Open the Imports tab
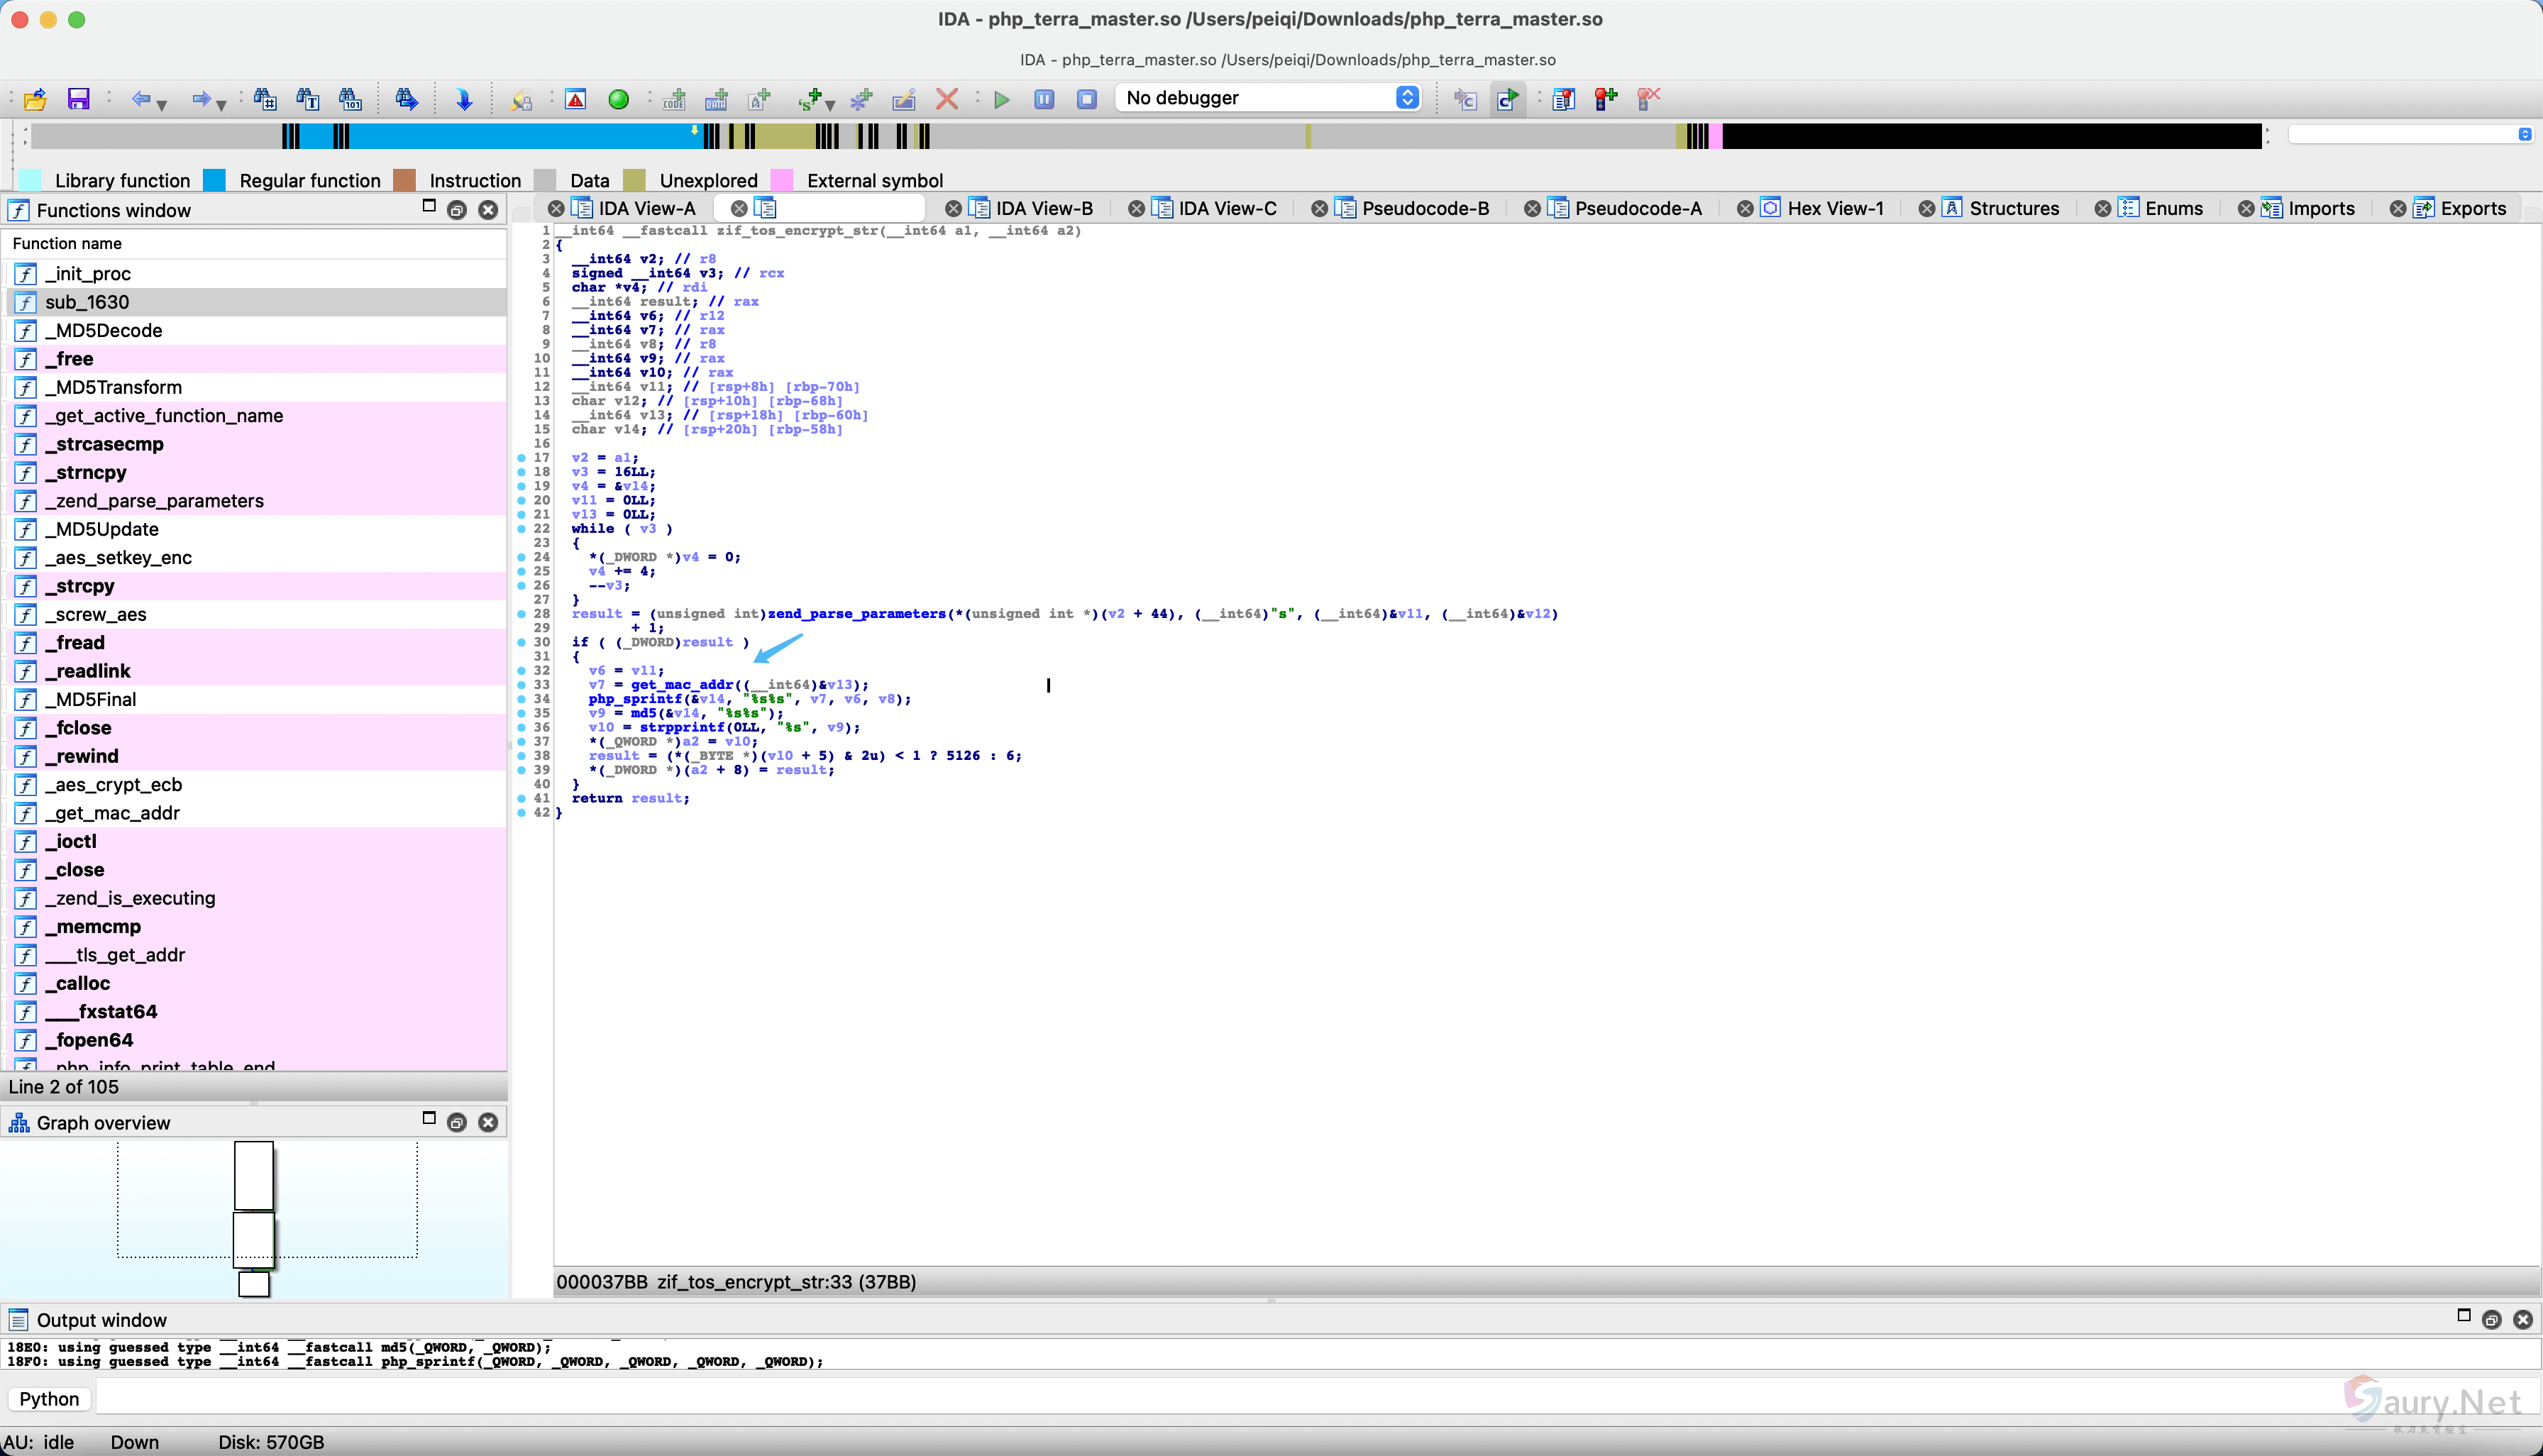2543x1456 pixels. 2320,209
